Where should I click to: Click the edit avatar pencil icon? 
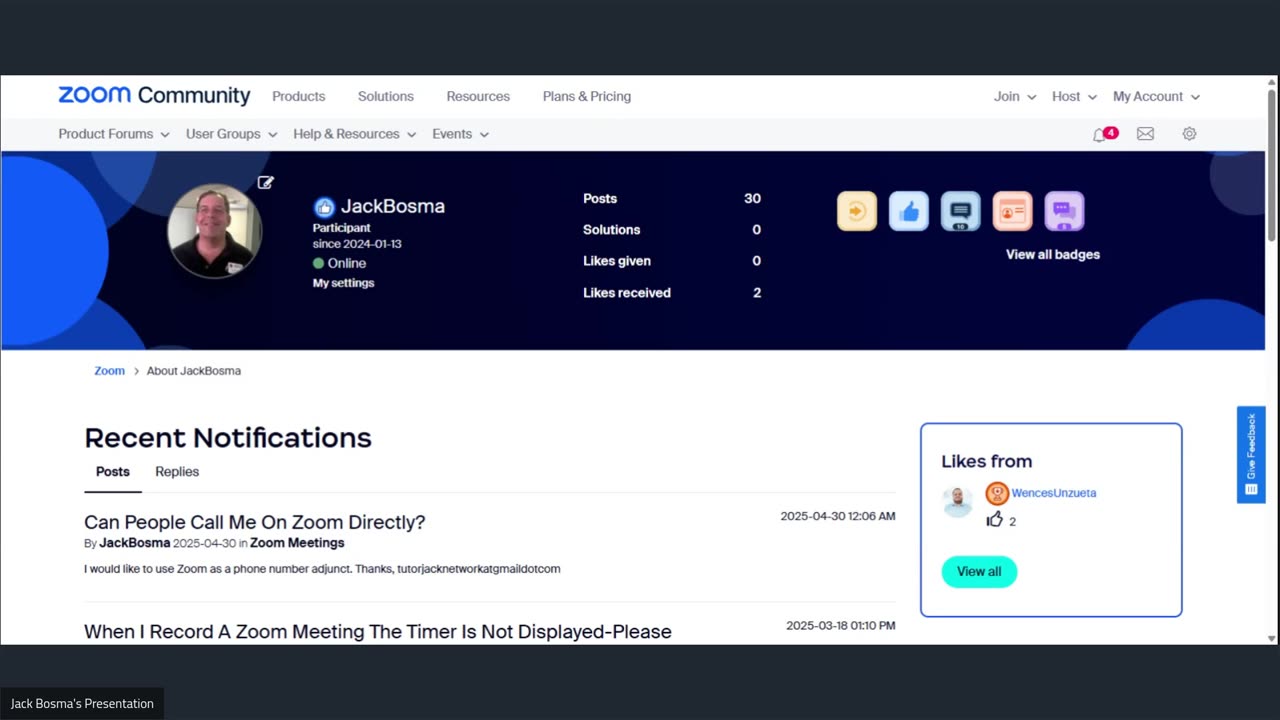265,182
